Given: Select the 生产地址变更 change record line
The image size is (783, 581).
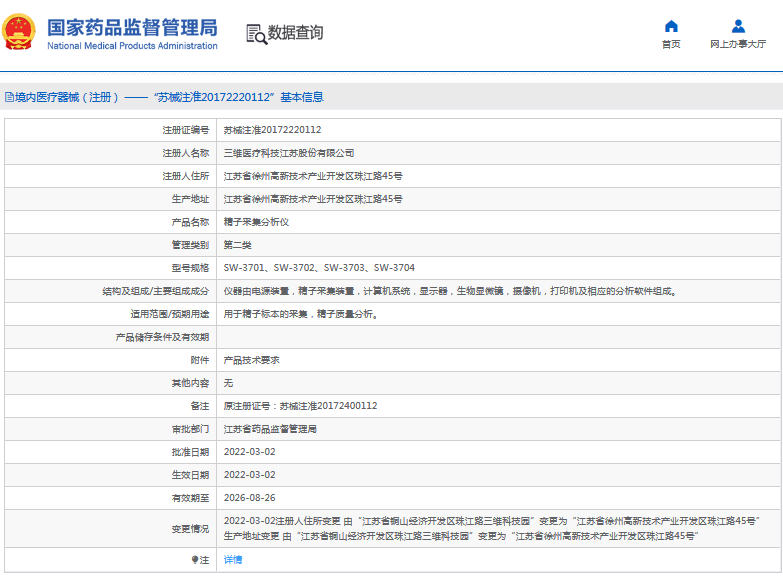Looking at the screenshot, I should [461, 536].
